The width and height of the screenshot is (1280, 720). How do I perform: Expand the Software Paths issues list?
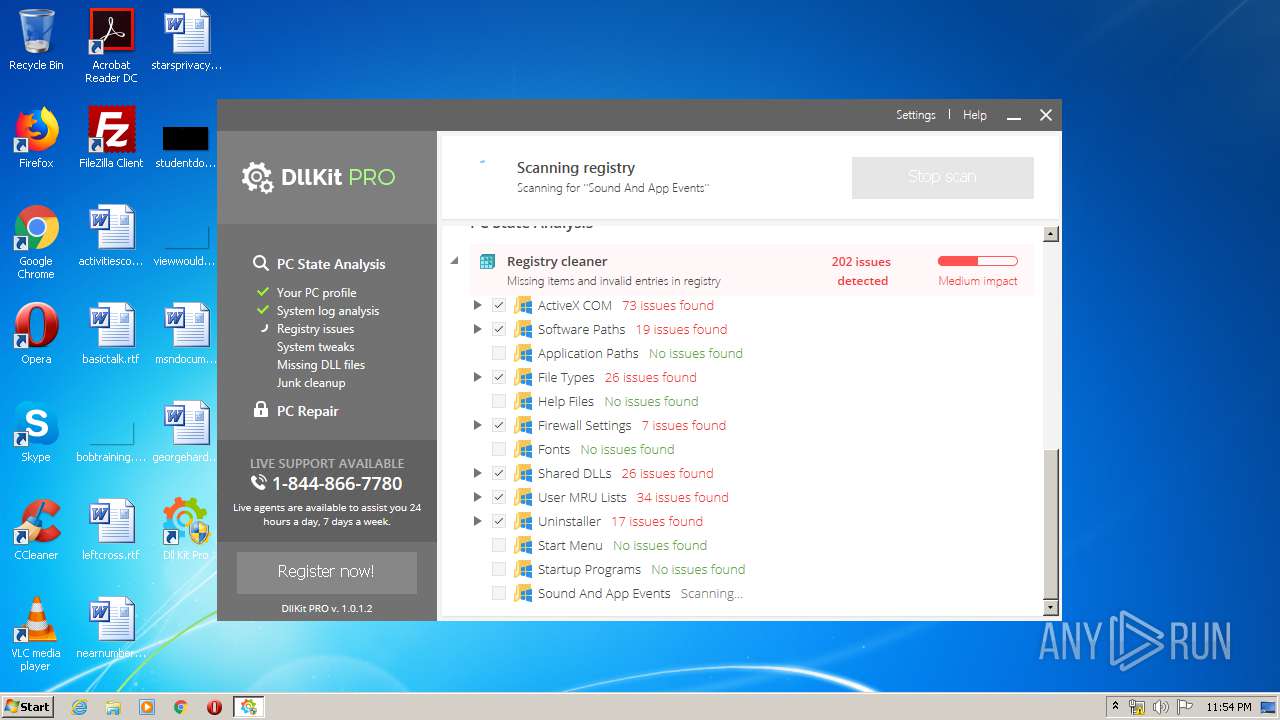point(477,329)
